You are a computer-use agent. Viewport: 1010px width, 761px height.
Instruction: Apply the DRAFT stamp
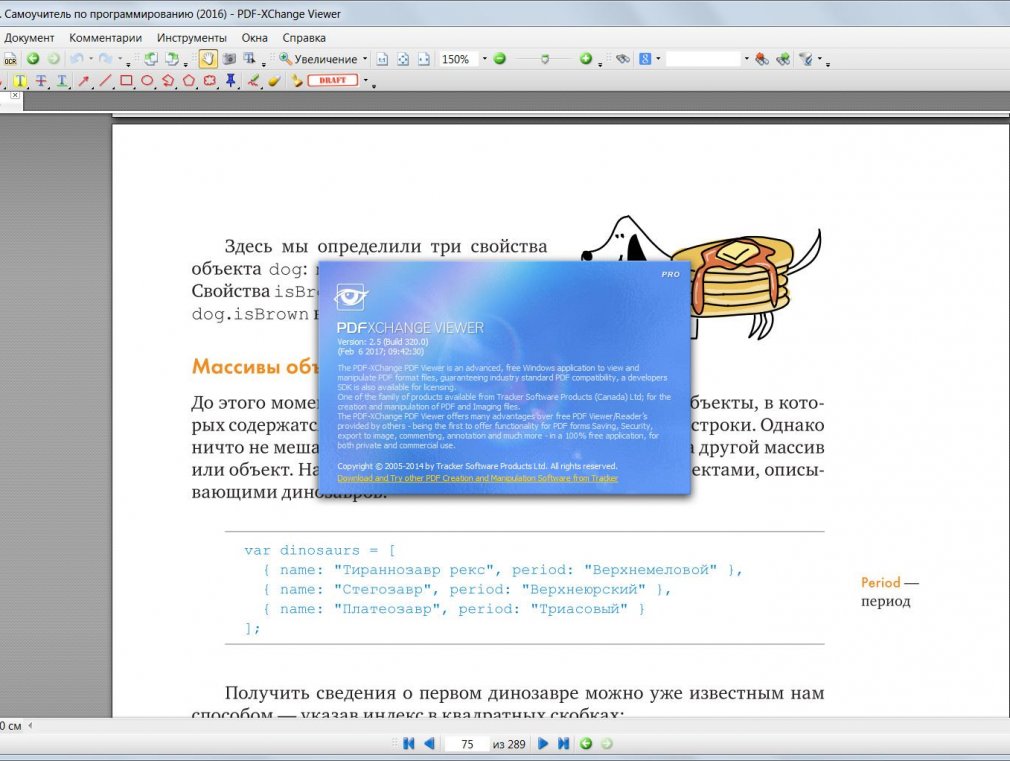click(333, 81)
